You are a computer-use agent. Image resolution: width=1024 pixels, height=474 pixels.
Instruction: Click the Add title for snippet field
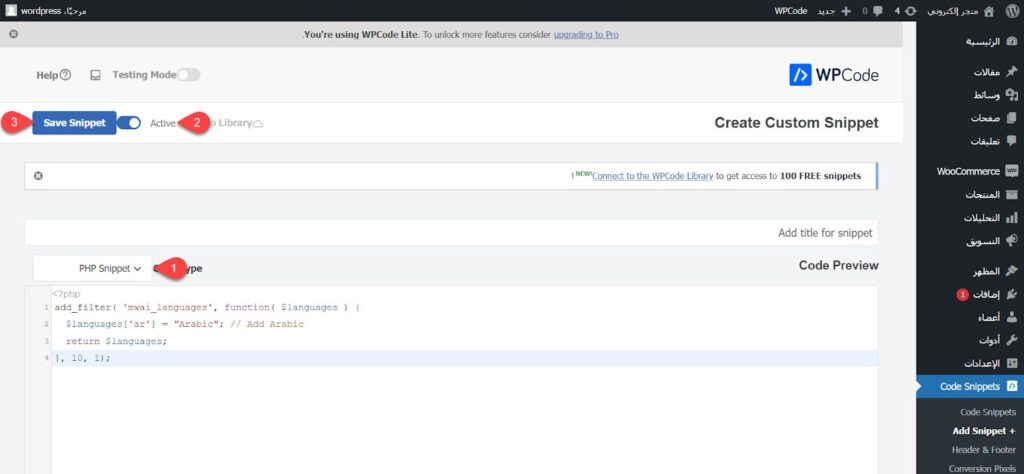(451, 233)
